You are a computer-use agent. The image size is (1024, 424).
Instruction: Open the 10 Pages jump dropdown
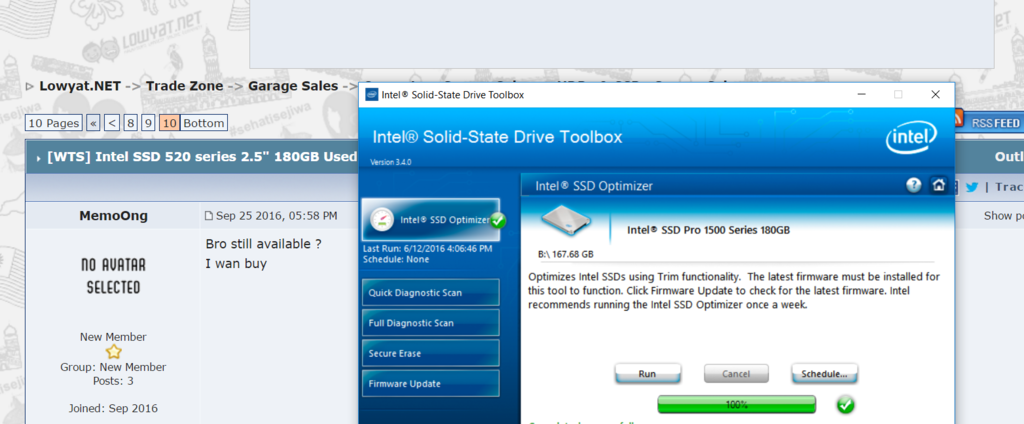[53, 123]
